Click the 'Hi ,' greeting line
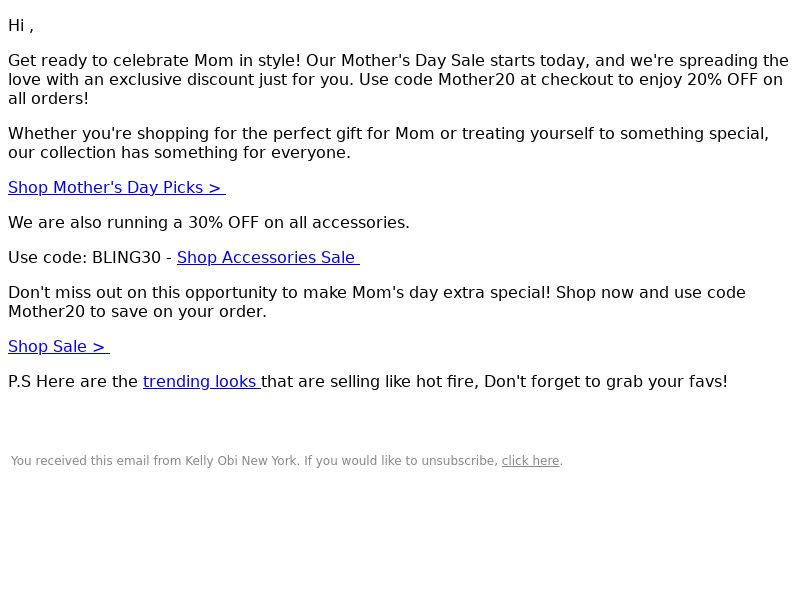The width and height of the screenshot is (800, 600). tap(21, 26)
